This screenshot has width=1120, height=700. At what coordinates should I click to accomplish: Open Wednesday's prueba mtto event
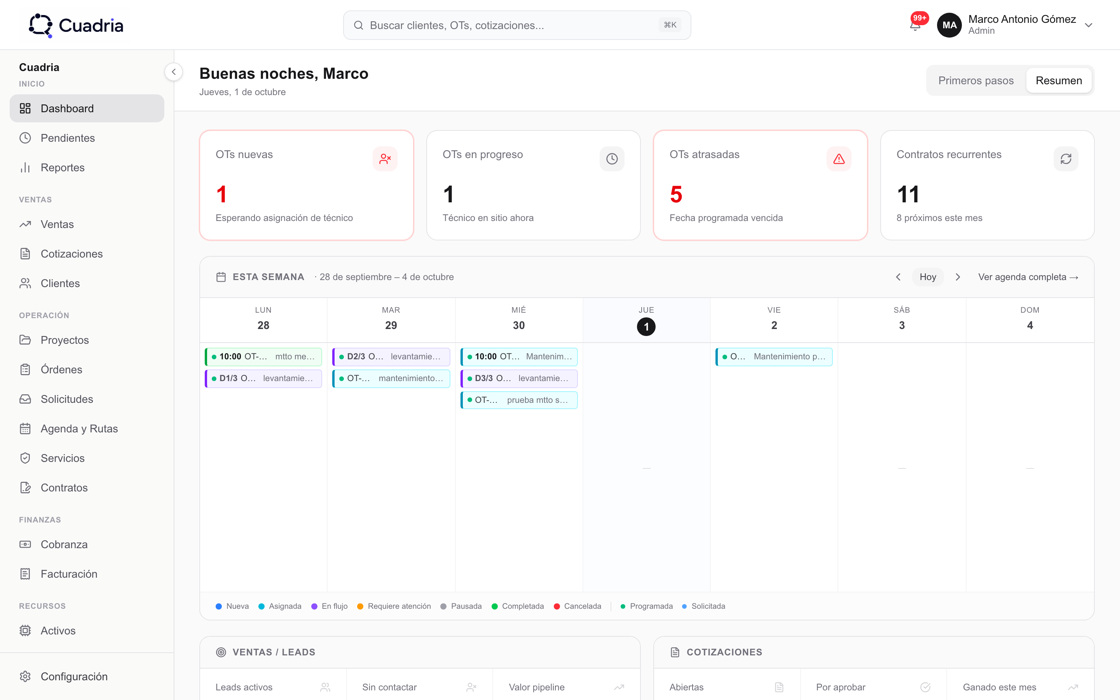(x=519, y=400)
